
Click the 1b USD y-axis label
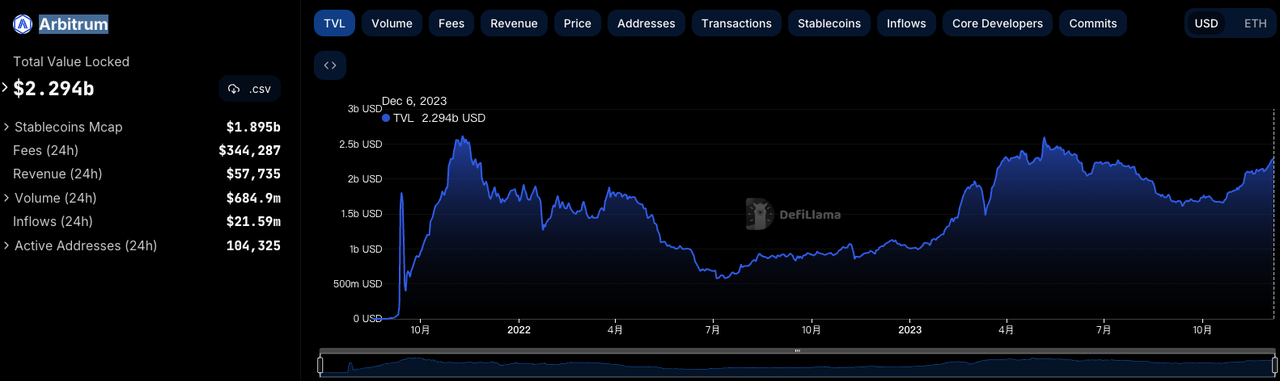[365, 249]
